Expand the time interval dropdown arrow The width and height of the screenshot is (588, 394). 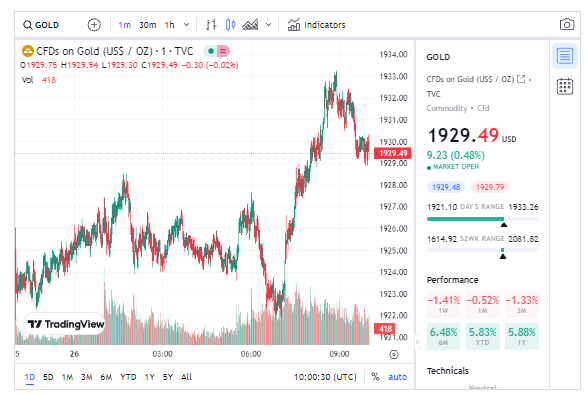click(x=186, y=25)
